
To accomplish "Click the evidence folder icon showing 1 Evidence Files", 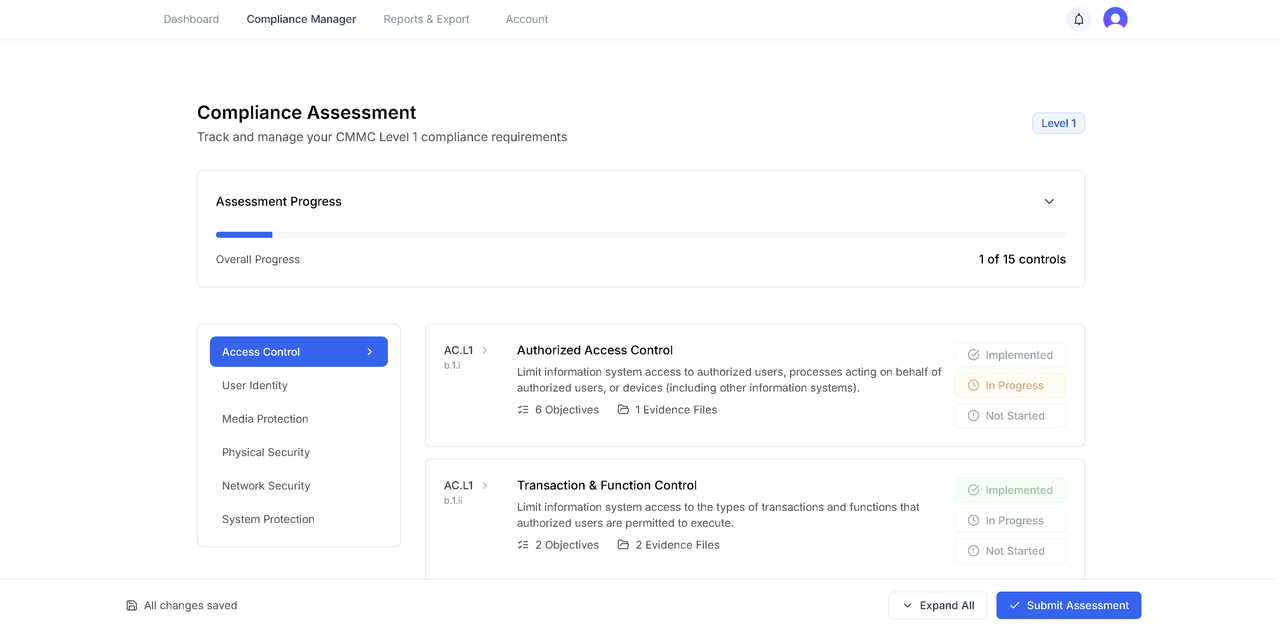I will point(623,410).
